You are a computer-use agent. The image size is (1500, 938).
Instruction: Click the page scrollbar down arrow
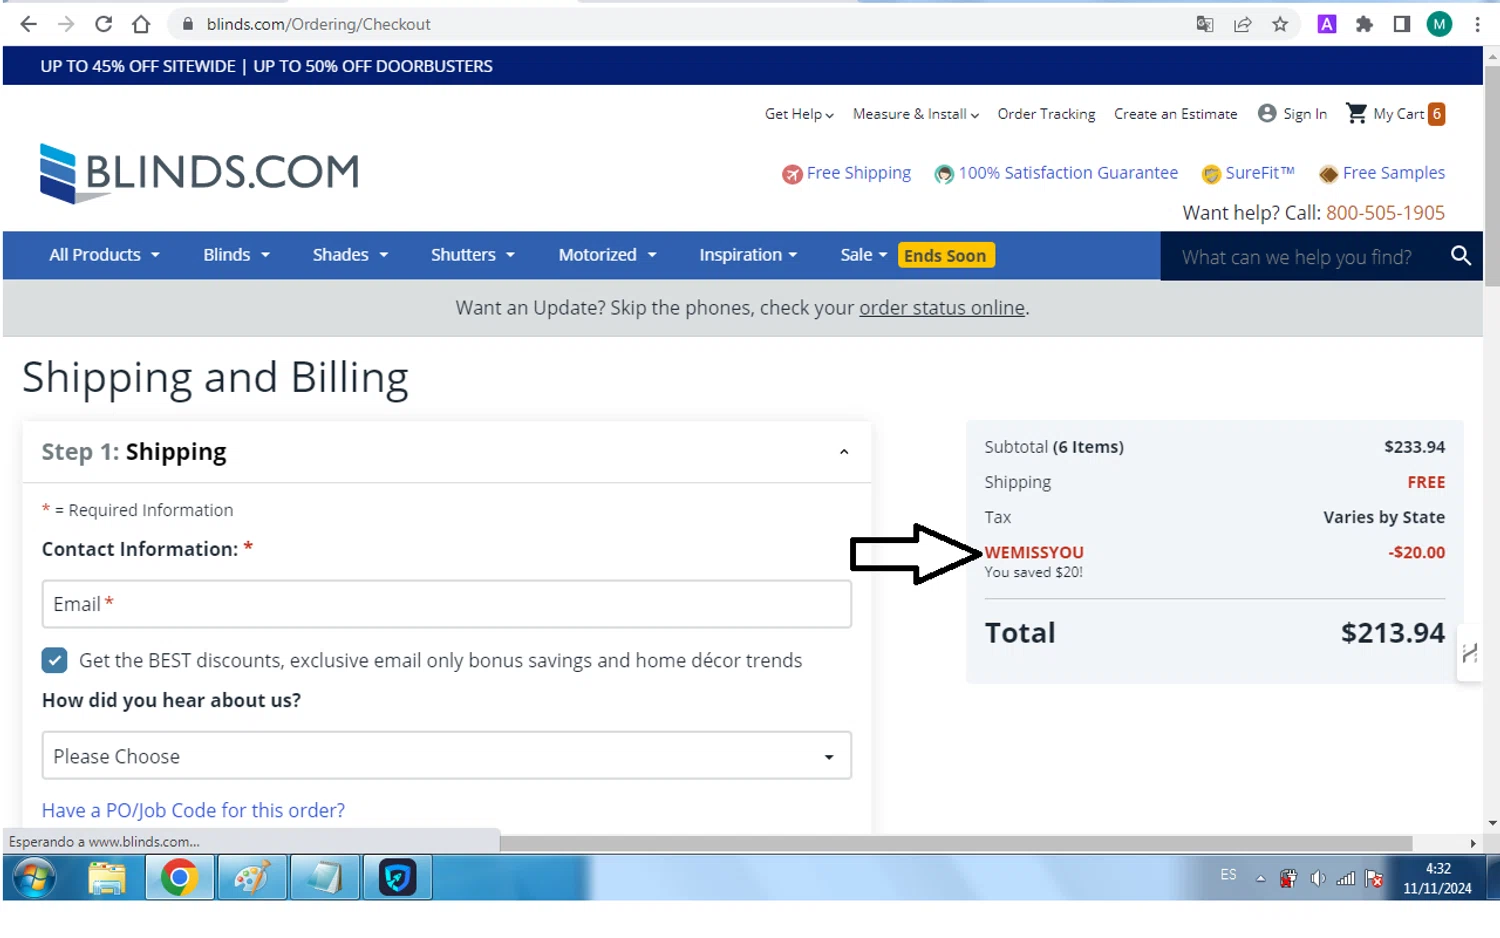(1492, 823)
